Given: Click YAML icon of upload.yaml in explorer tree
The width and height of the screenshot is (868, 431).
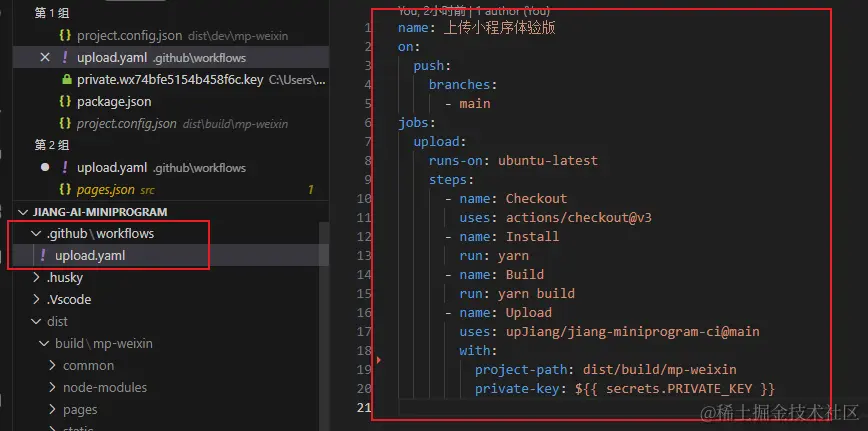Looking at the screenshot, I should click(43, 256).
